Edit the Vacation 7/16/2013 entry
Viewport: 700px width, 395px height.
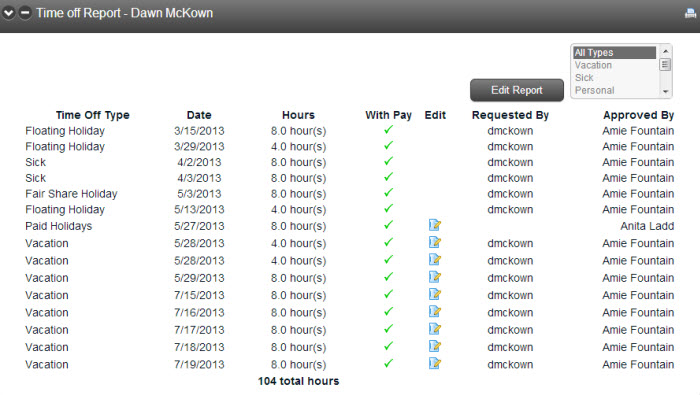435,312
